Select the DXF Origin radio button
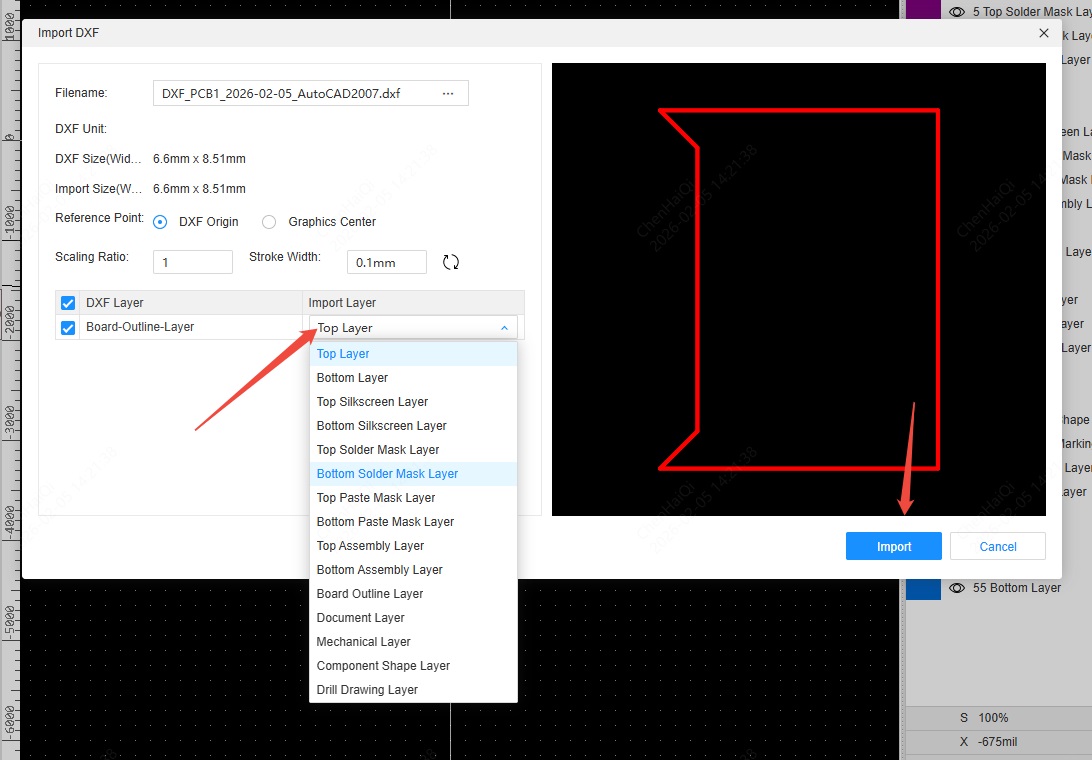 pos(160,222)
